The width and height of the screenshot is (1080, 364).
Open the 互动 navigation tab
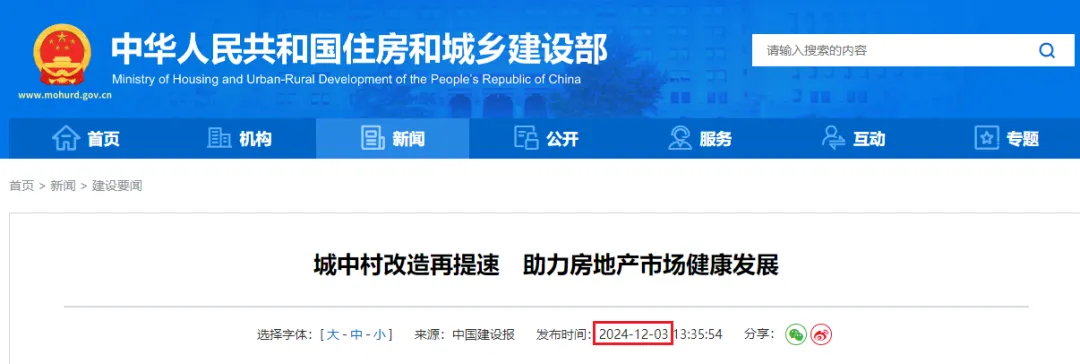pos(853,139)
